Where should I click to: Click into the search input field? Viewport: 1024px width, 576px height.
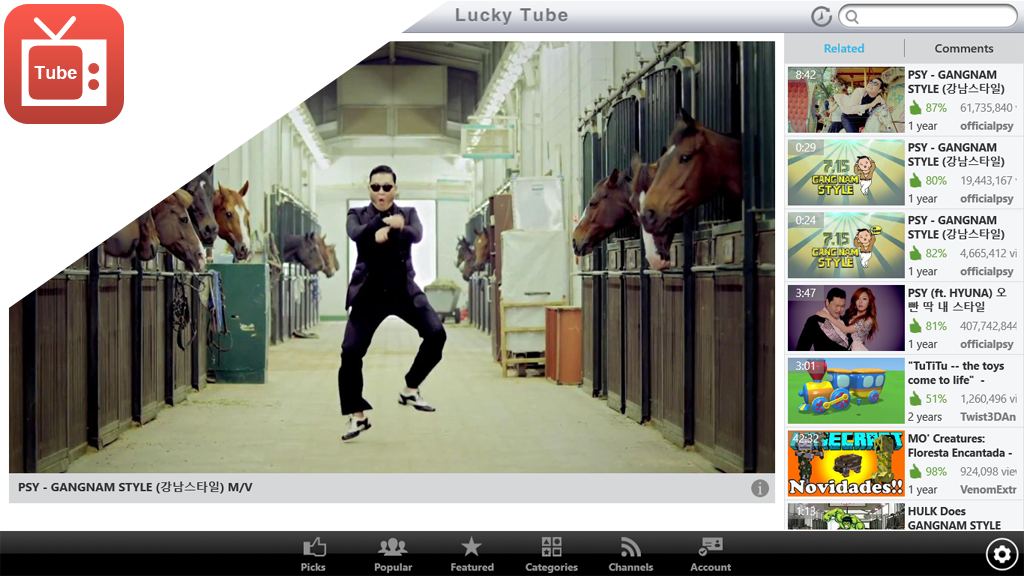pos(930,16)
